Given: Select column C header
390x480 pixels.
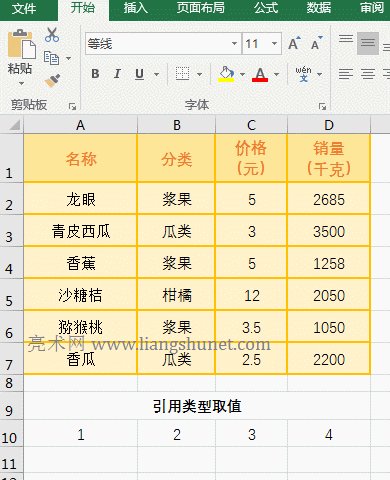Looking at the screenshot, I should tap(251, 125).
